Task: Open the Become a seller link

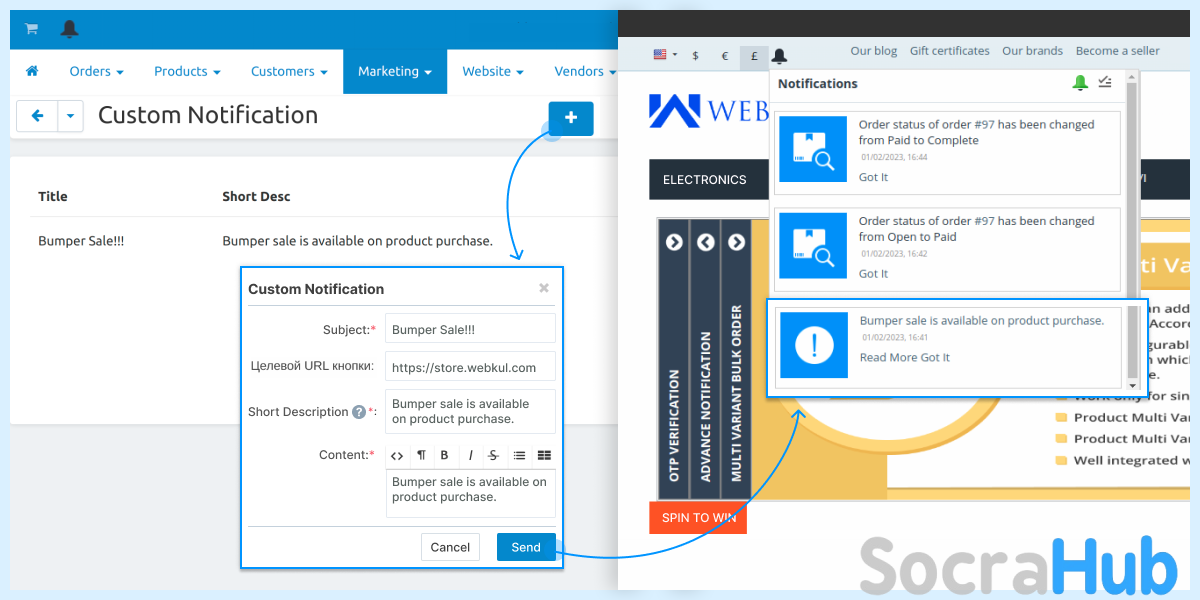Action: (x=1118, y=51)
